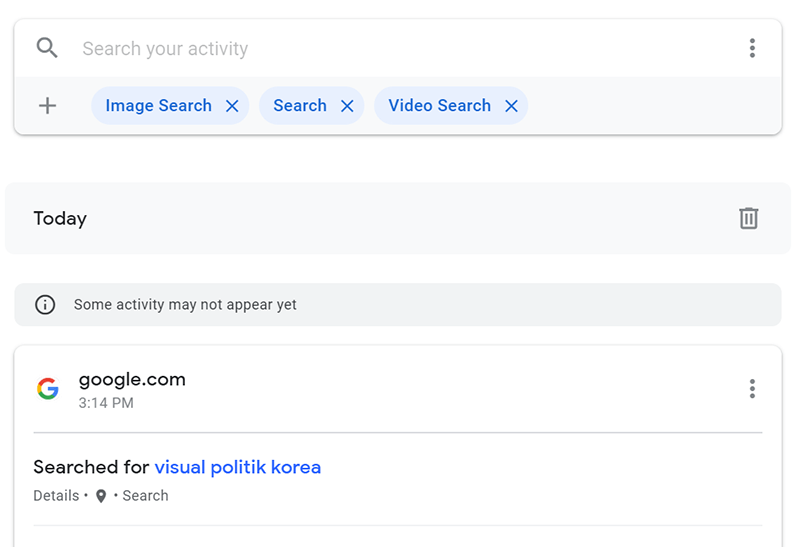800x547 pixels.
Task: Click the 3:14 PM timestamp
Action: [x=106, y=403]
